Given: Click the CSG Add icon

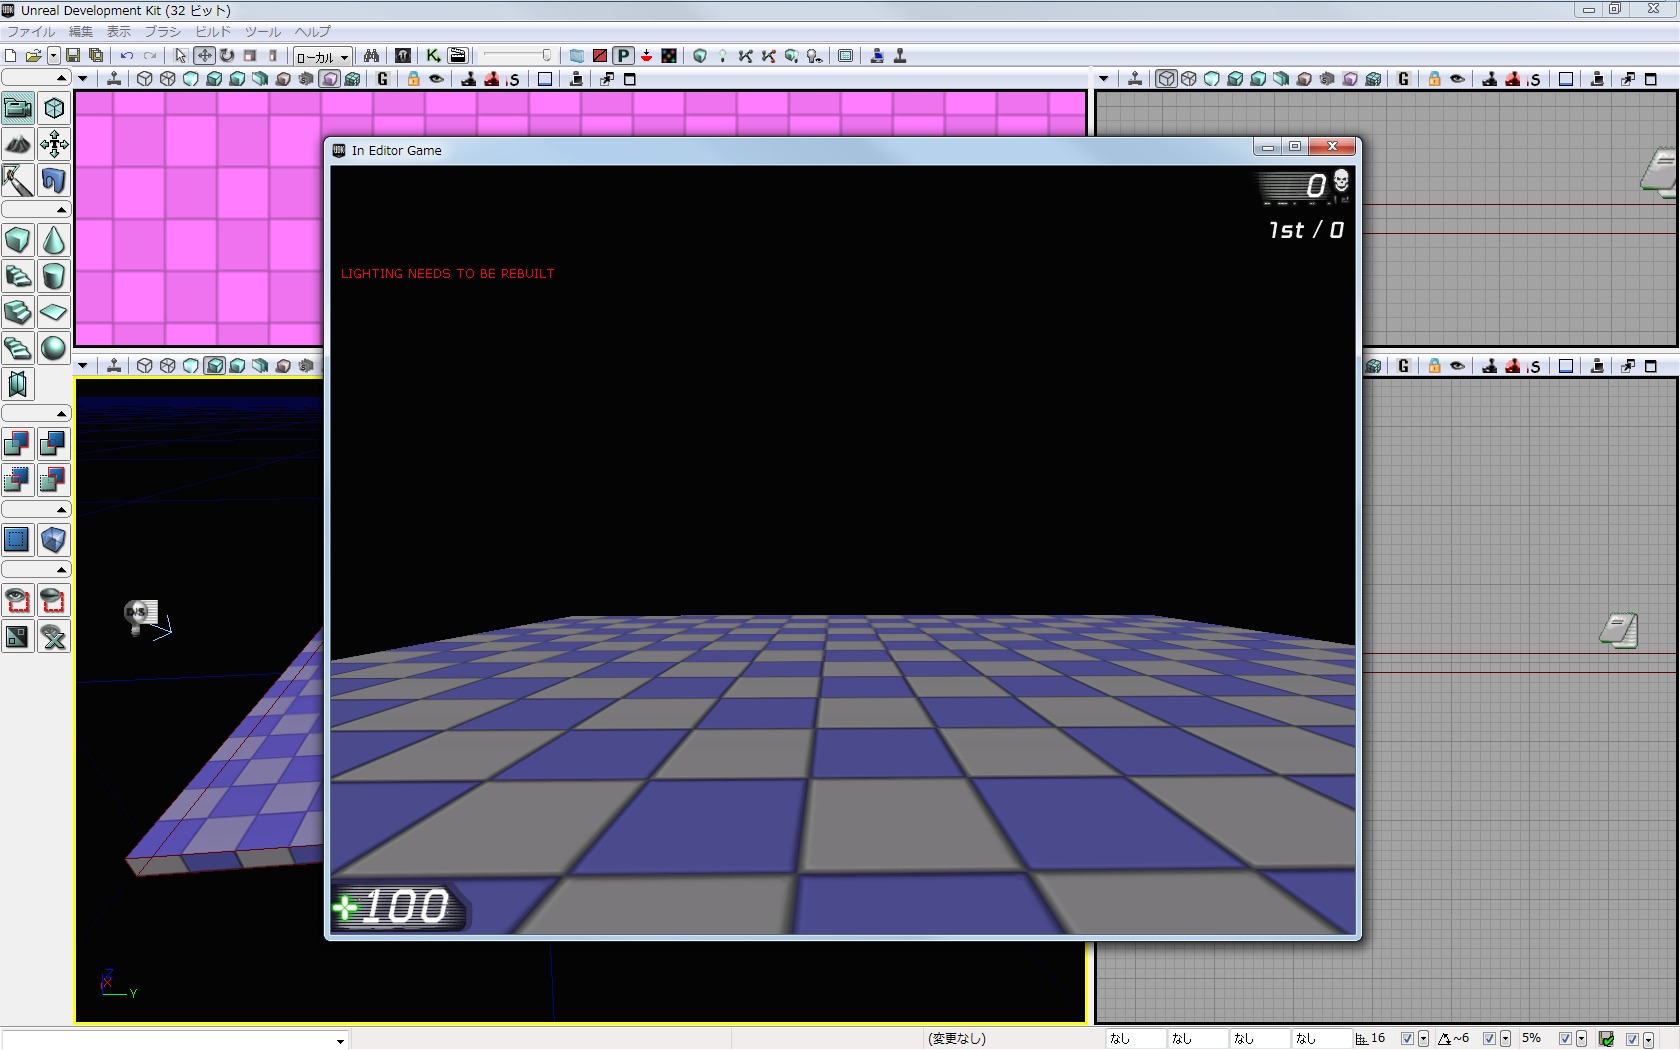Looking at the screenshot, I should click(18, 444).
